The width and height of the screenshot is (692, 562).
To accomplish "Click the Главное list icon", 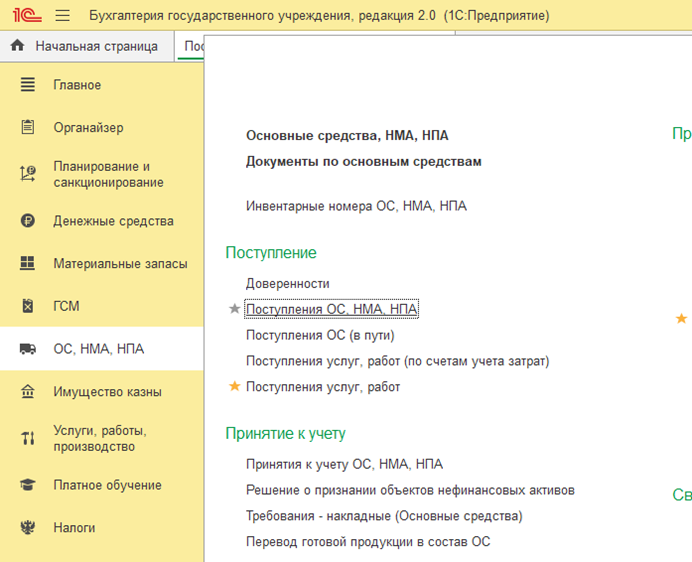I will 27,84.
